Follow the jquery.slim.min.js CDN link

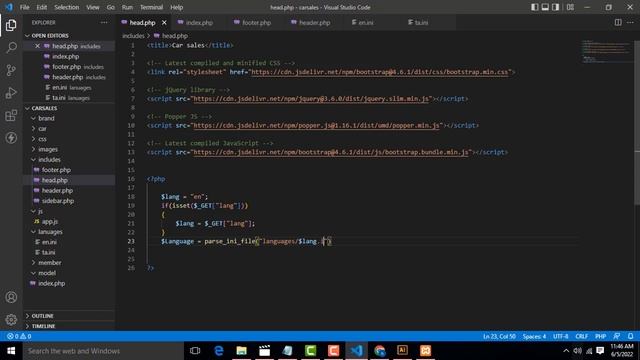(x=311, y=99)
